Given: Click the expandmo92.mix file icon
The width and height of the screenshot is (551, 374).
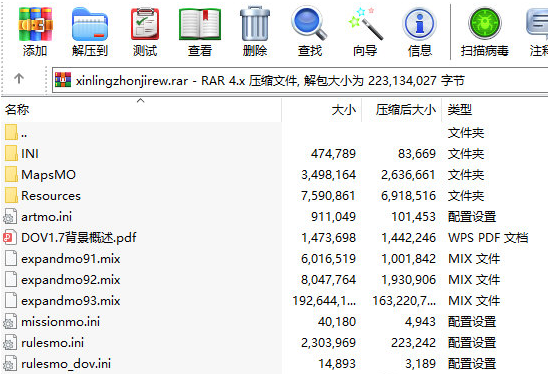Looking at the screenshot, I should 11,279.
